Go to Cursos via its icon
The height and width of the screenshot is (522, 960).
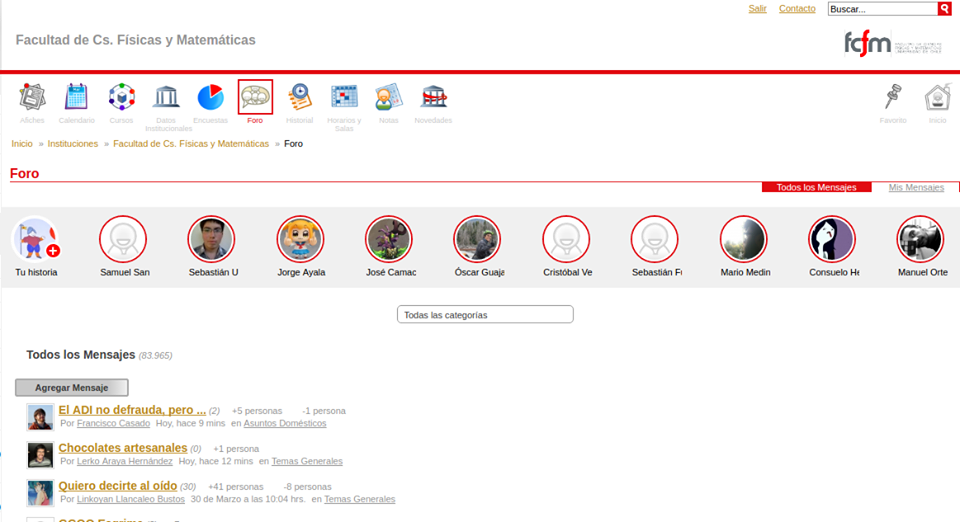(x=121, y=97)
